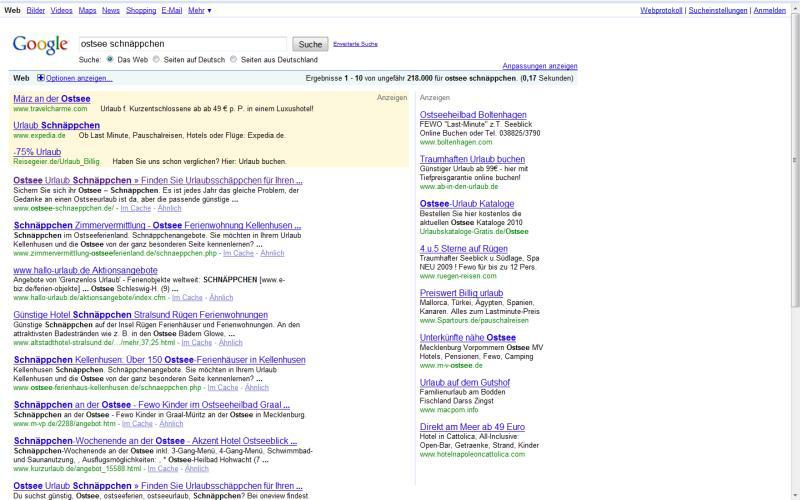
Task: Click 'Ähnlich' for altstadthotel-stralsund.de result
Action: point(231,342)
